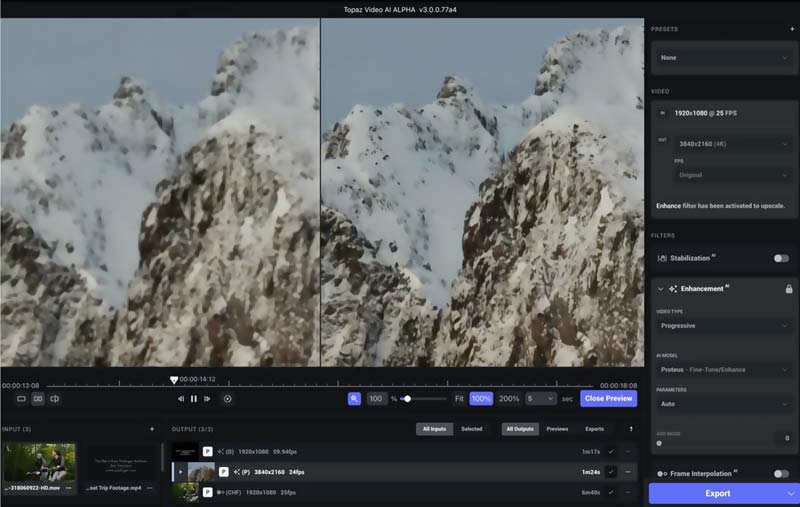Add a new input with plus icon
The width and height of the screenshot is (800, 507).
[x=152, y=429]
